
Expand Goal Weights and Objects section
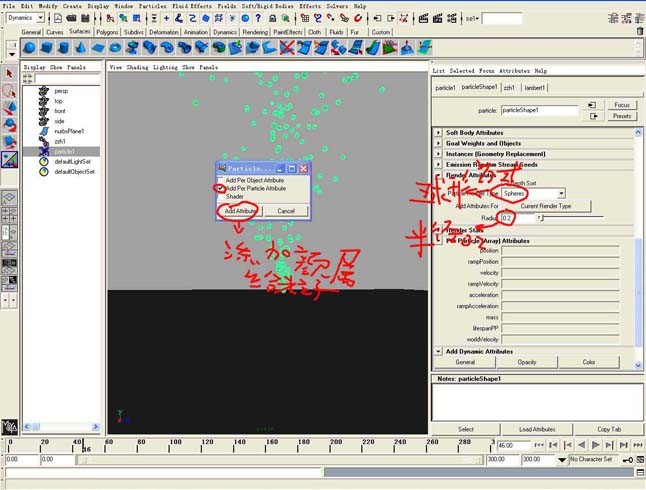(438, 143)
